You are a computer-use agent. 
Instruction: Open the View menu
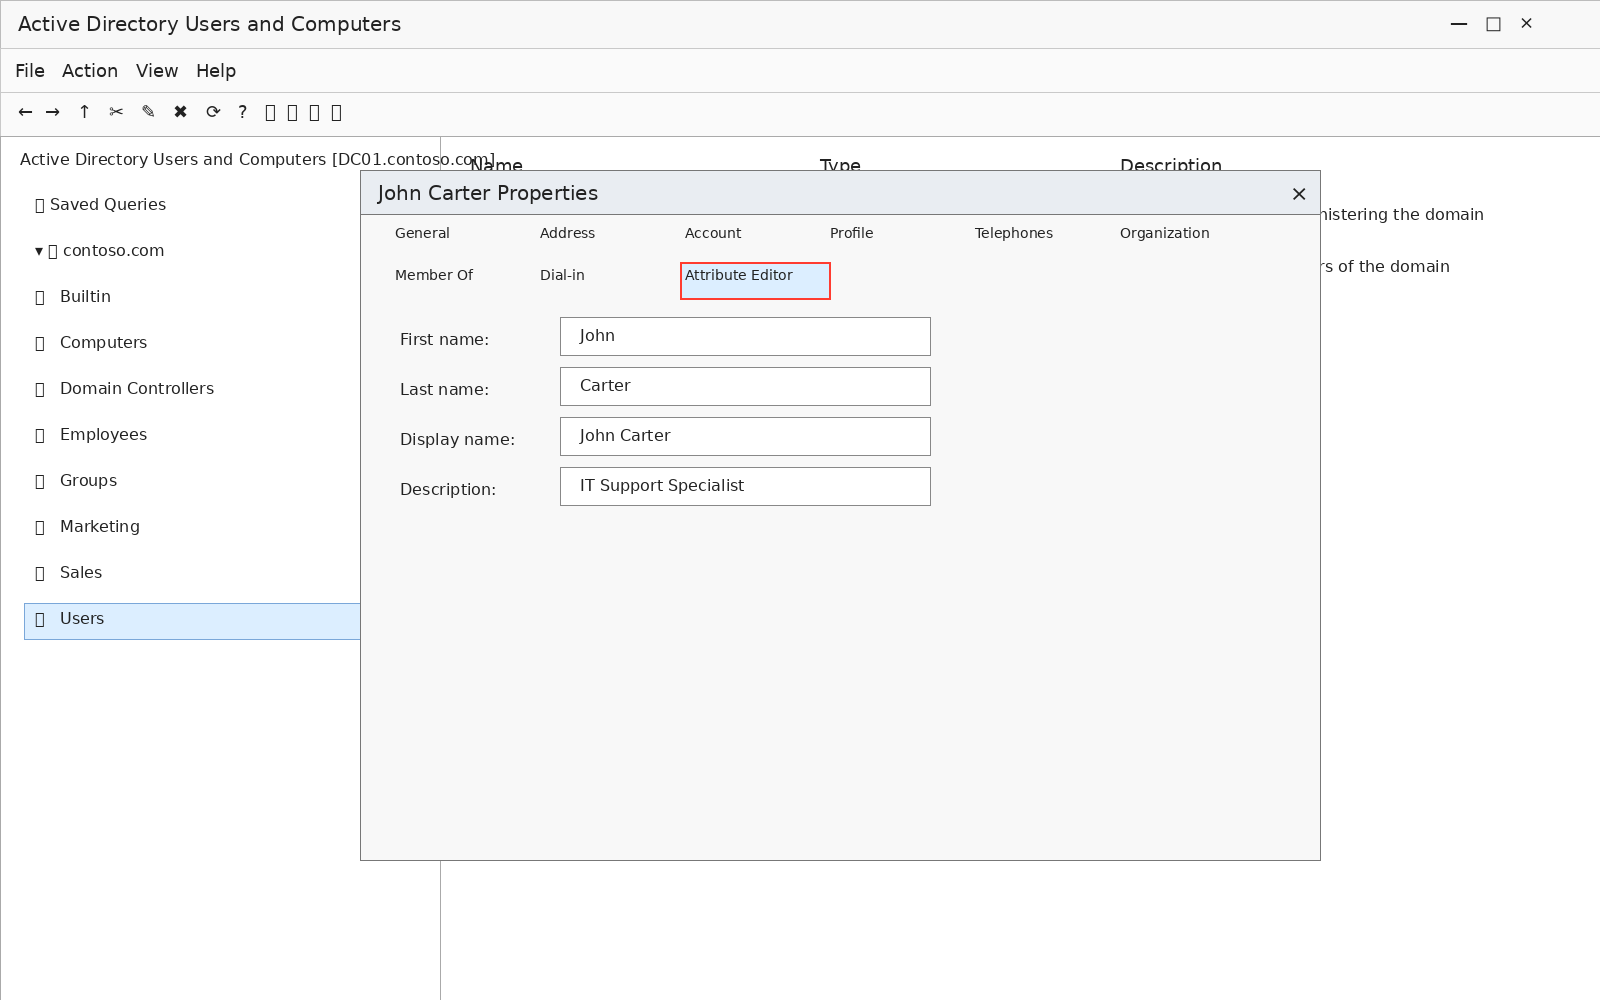(157, 71)
